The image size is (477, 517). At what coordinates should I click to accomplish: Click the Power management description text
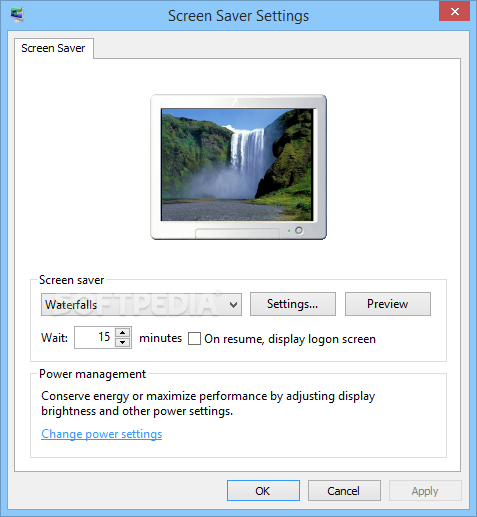coord(208,403)
